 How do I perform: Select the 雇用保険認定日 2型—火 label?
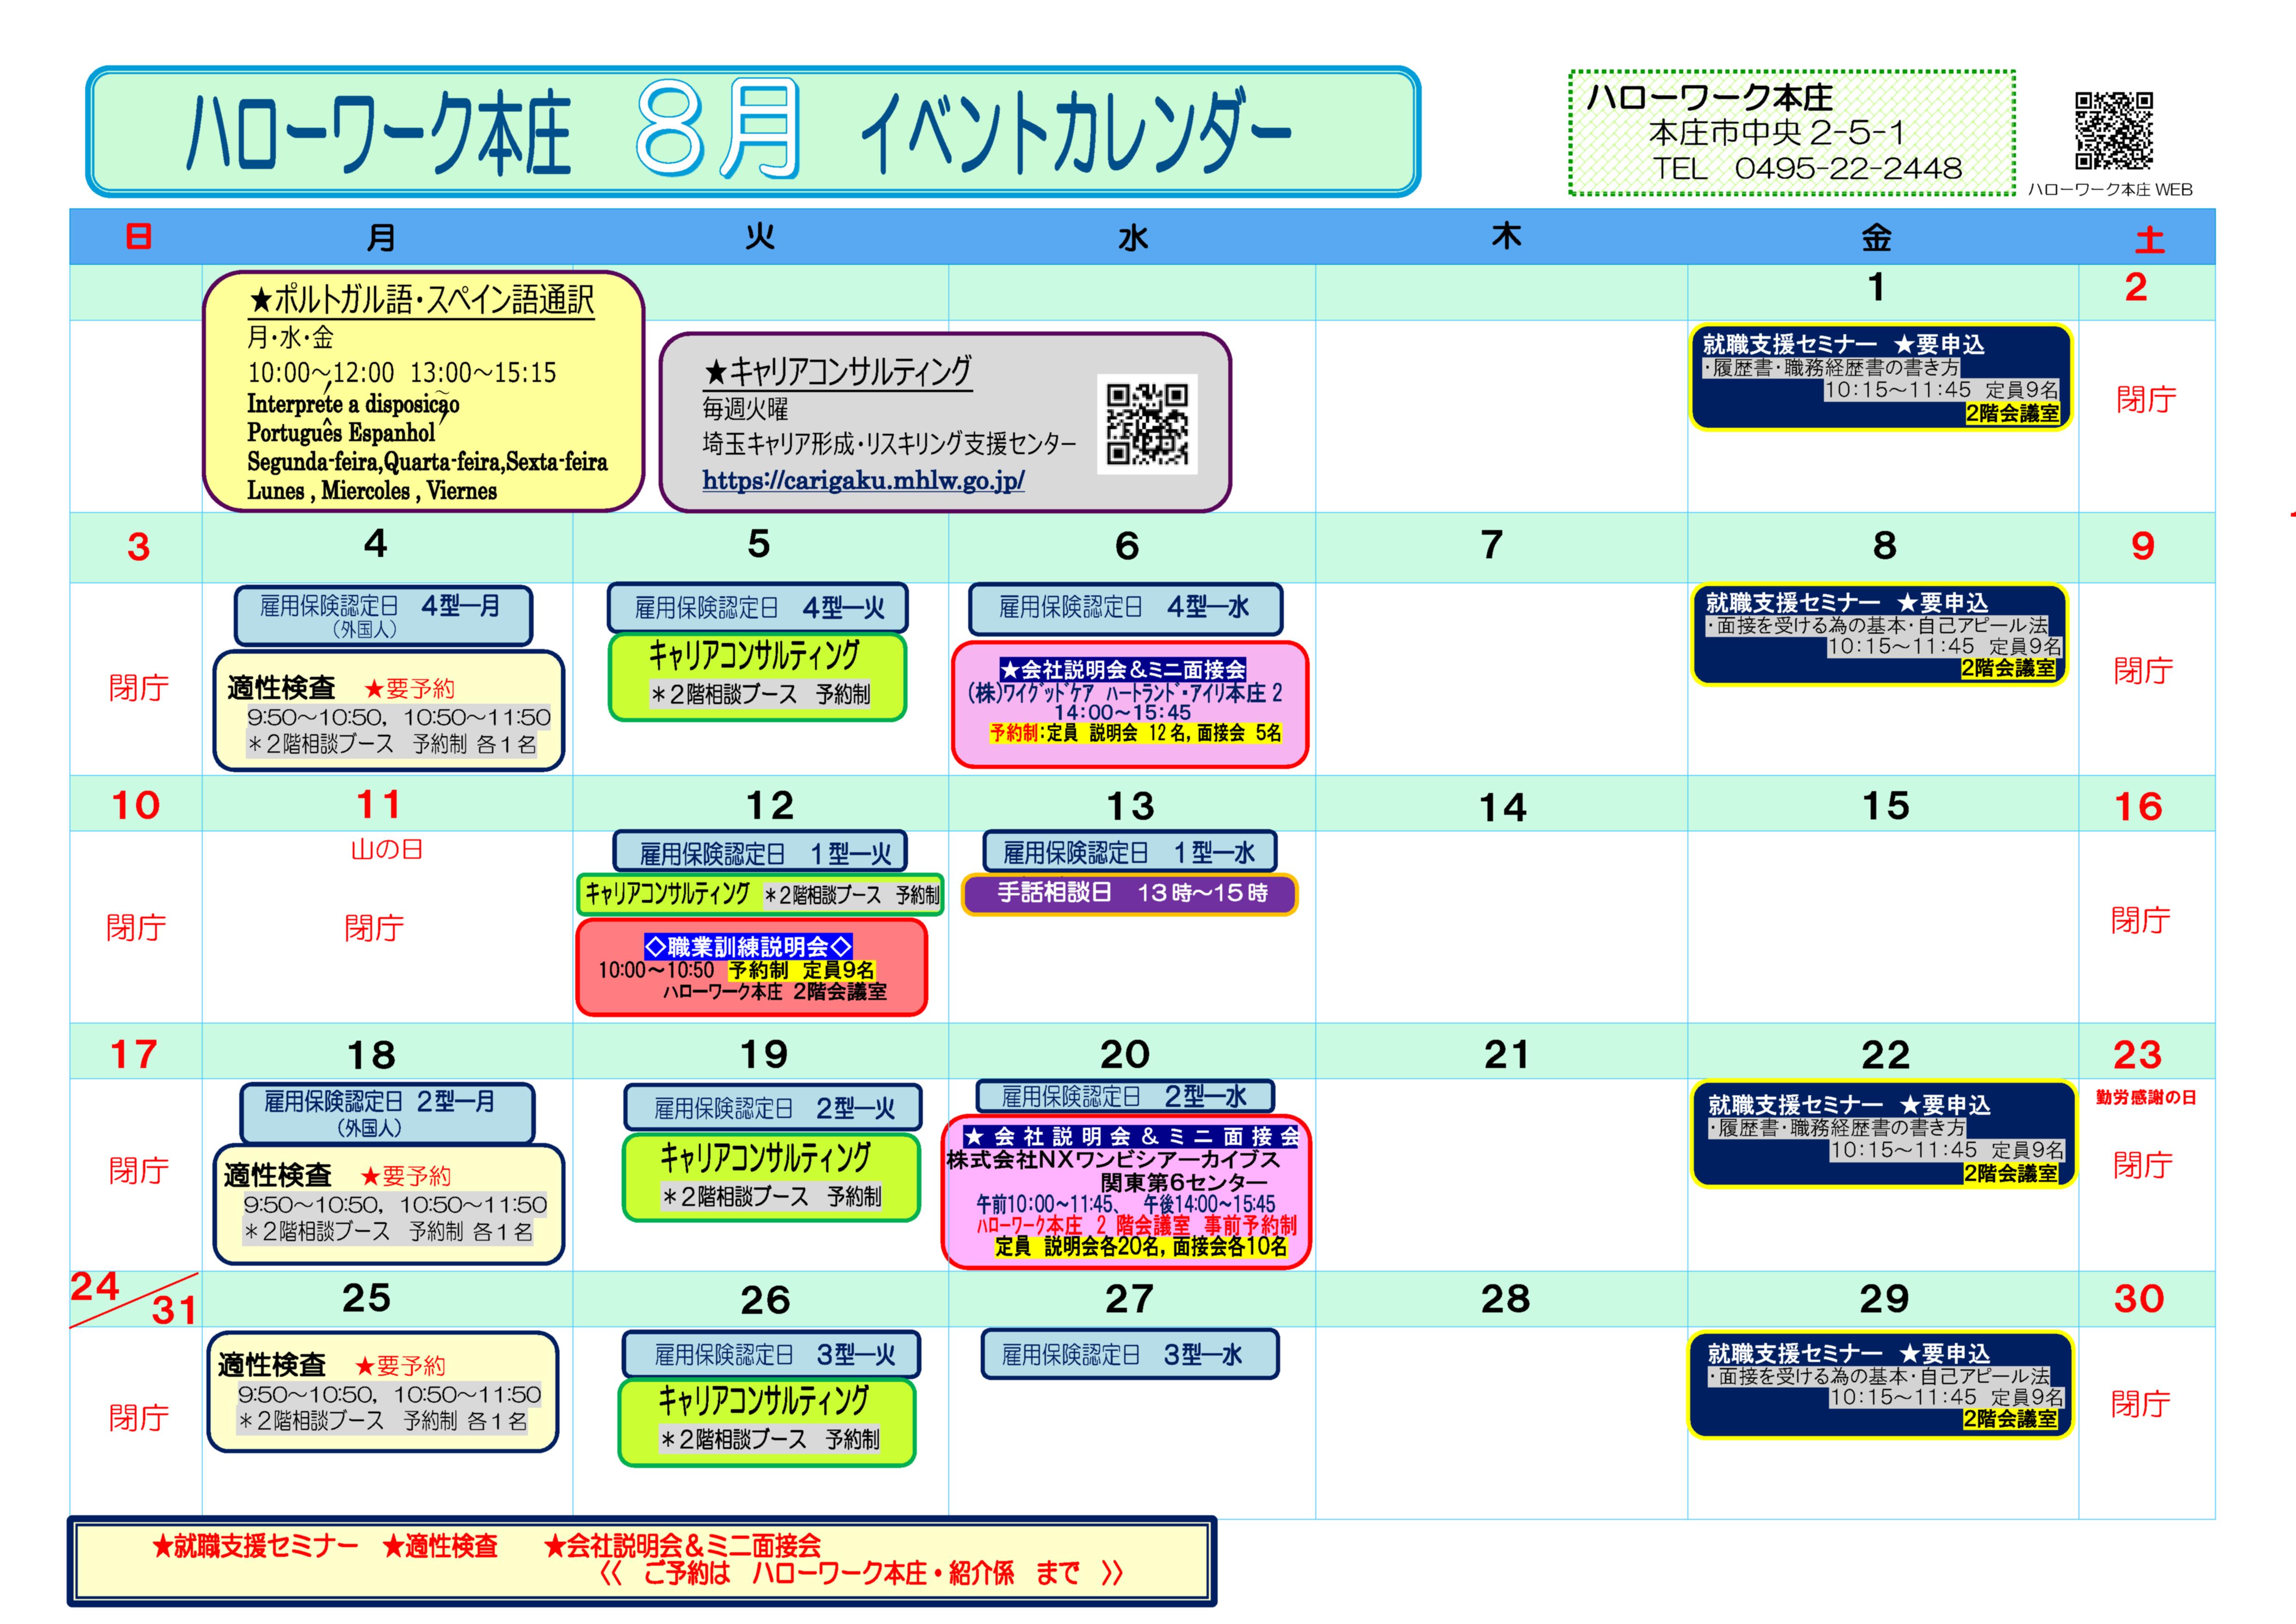pyautogui.click(x=773, y=1108)
